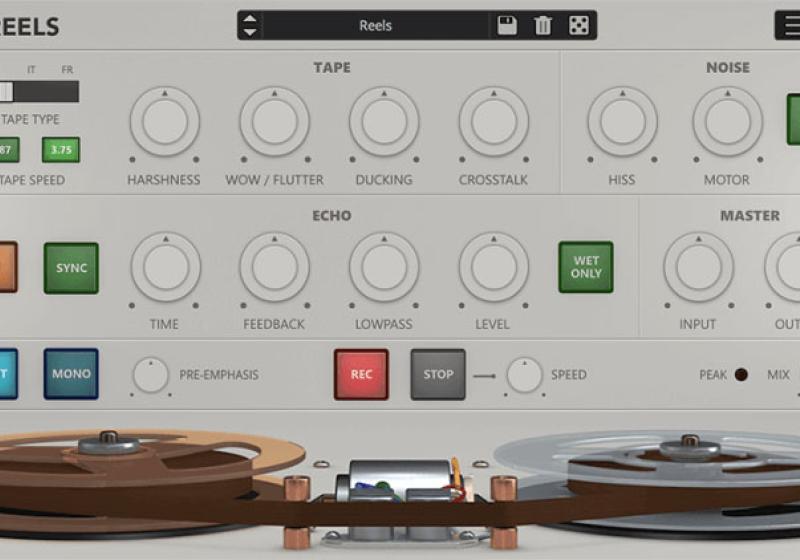This screenshot has width=800, height=560.
Task: Click the master Input knob
Action: coord(698,267)
